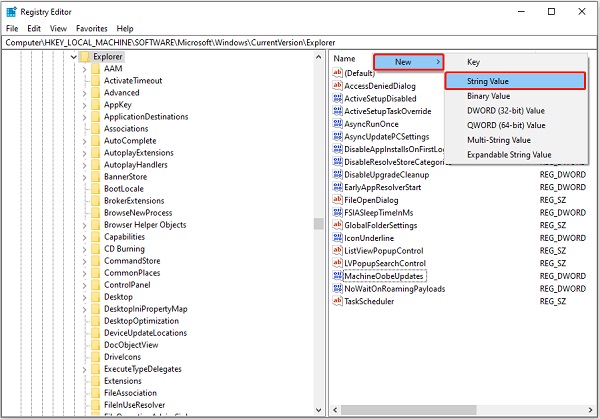Expand the AAM key
Viewport: 600px width, 419px height.
tap(84, 69)
